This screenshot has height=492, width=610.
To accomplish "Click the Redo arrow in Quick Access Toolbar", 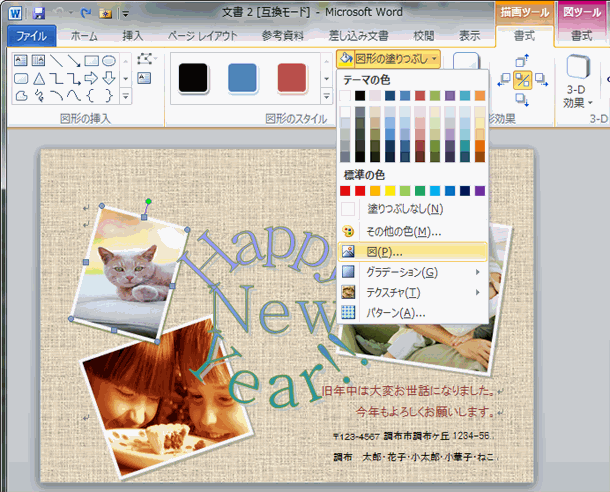I will 85,13.
